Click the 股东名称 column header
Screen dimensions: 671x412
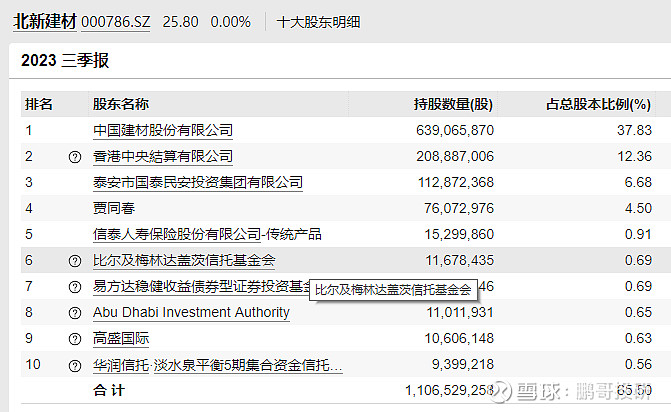[121, 104]
